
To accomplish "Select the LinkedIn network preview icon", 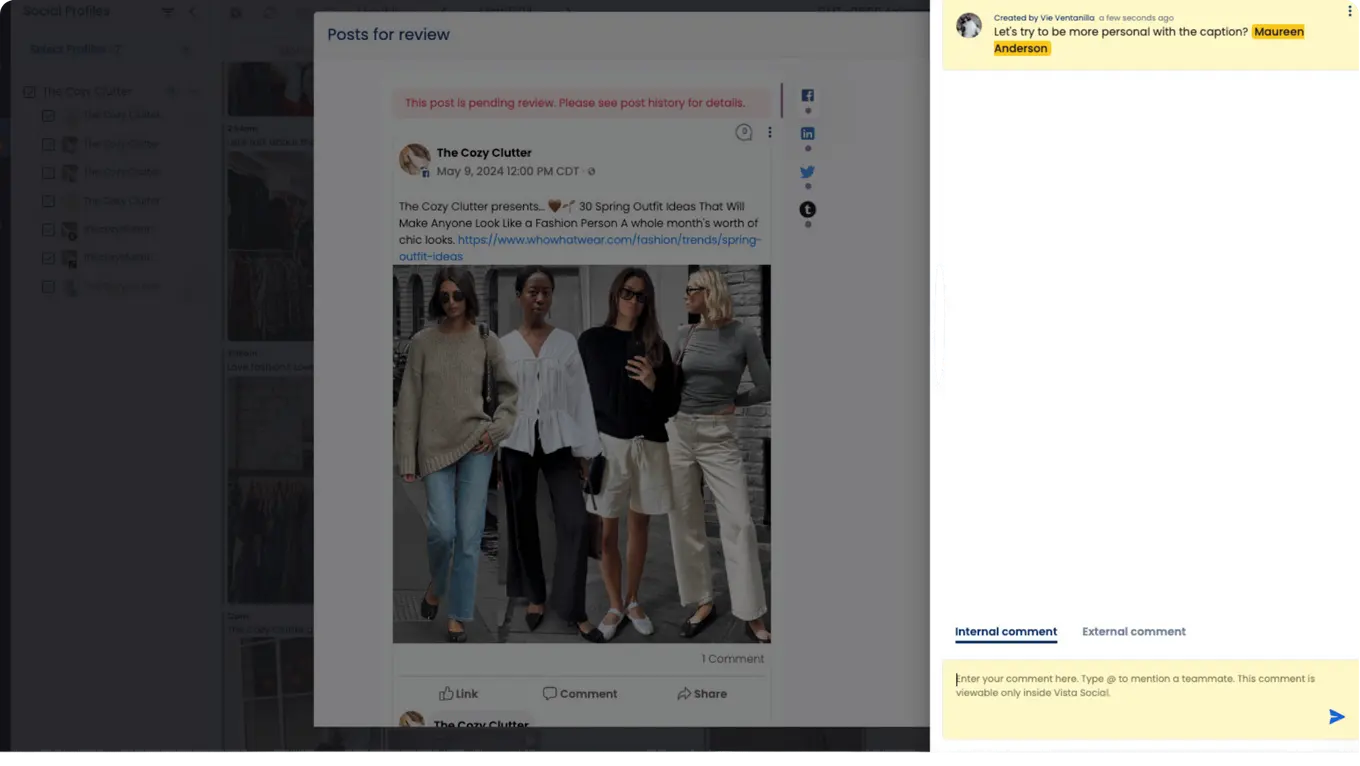I will tap(807, 134).
